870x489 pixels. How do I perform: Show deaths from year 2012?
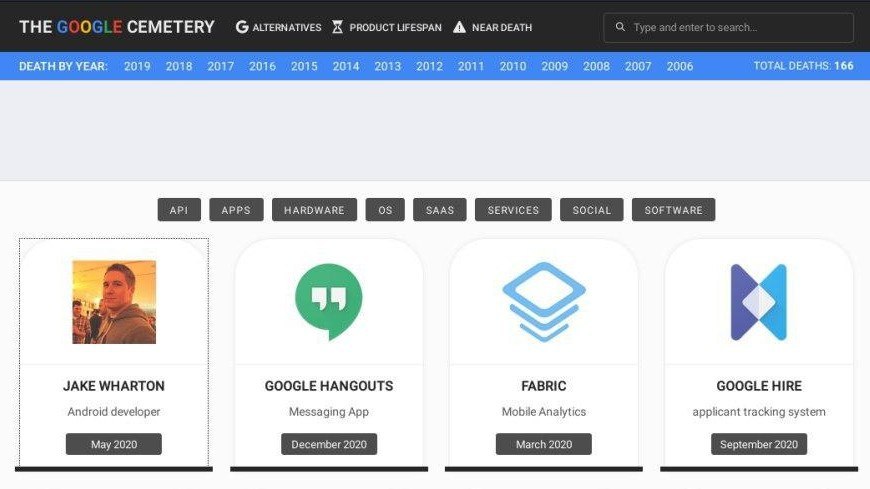429,66
